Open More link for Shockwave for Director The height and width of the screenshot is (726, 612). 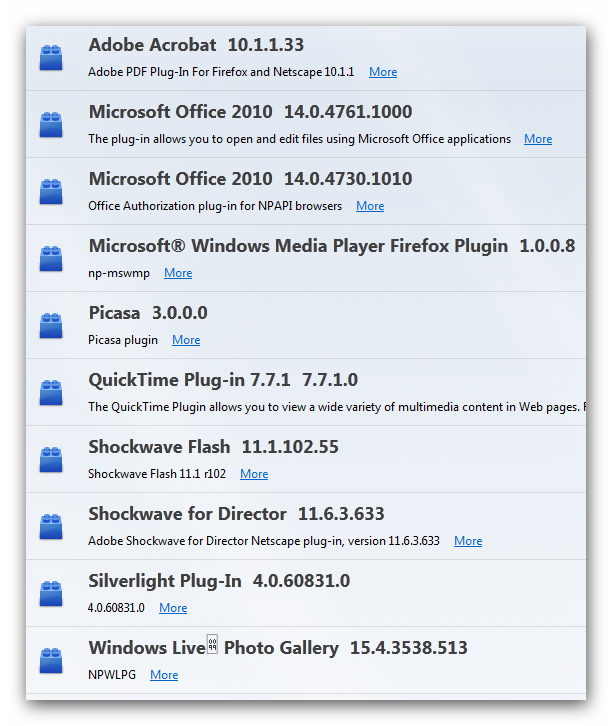click(x=468, y=541)
